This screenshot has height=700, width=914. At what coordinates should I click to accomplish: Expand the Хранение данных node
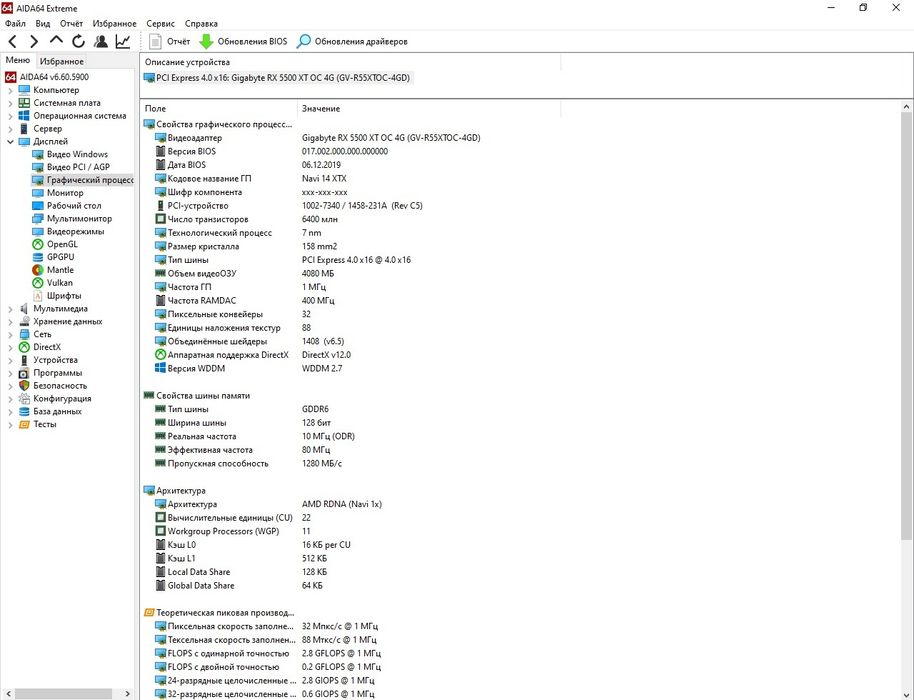[10, 322]
